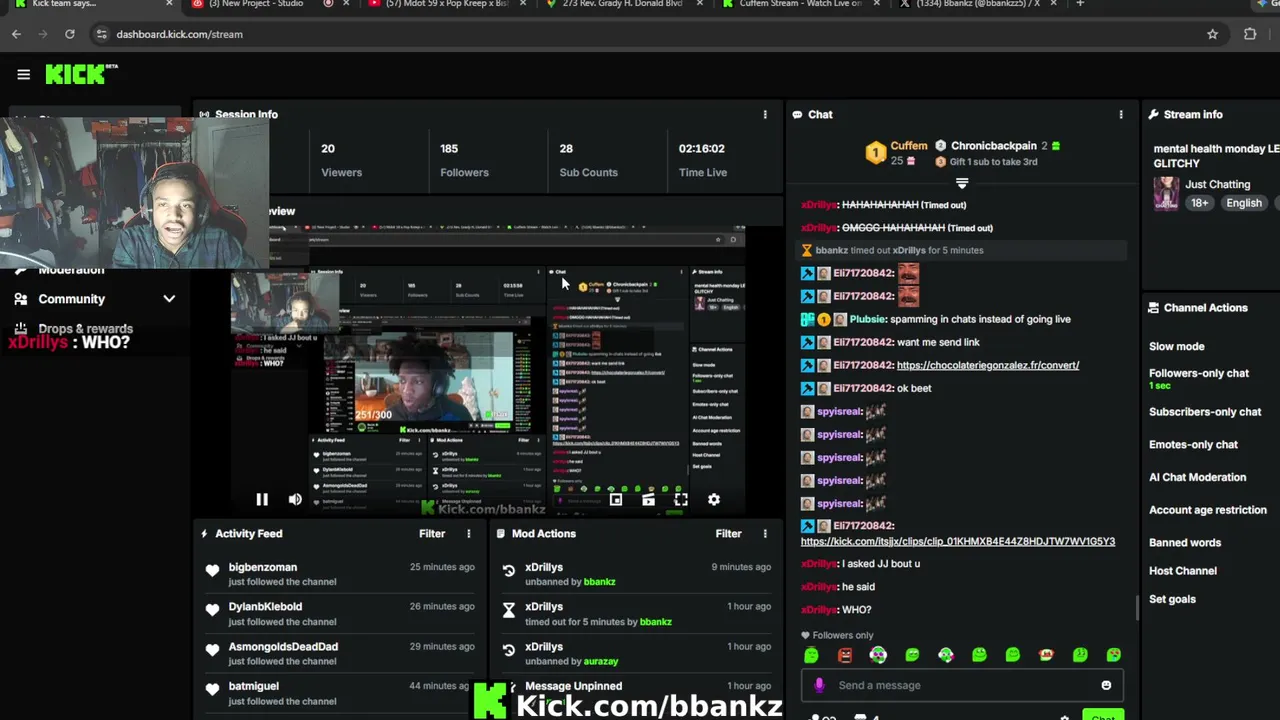The image size is (1280, 720).
Task: Pause the stream preview player
Action: 262,499
